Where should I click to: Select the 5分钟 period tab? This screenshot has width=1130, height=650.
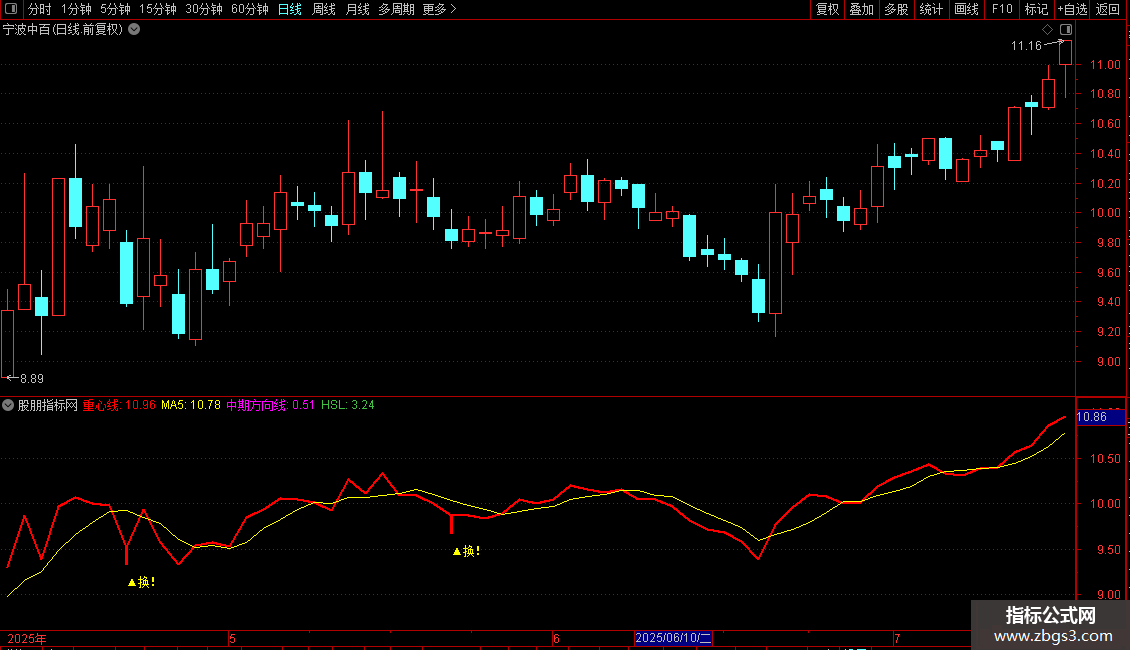pyautogui.click(x=115, y=9)
